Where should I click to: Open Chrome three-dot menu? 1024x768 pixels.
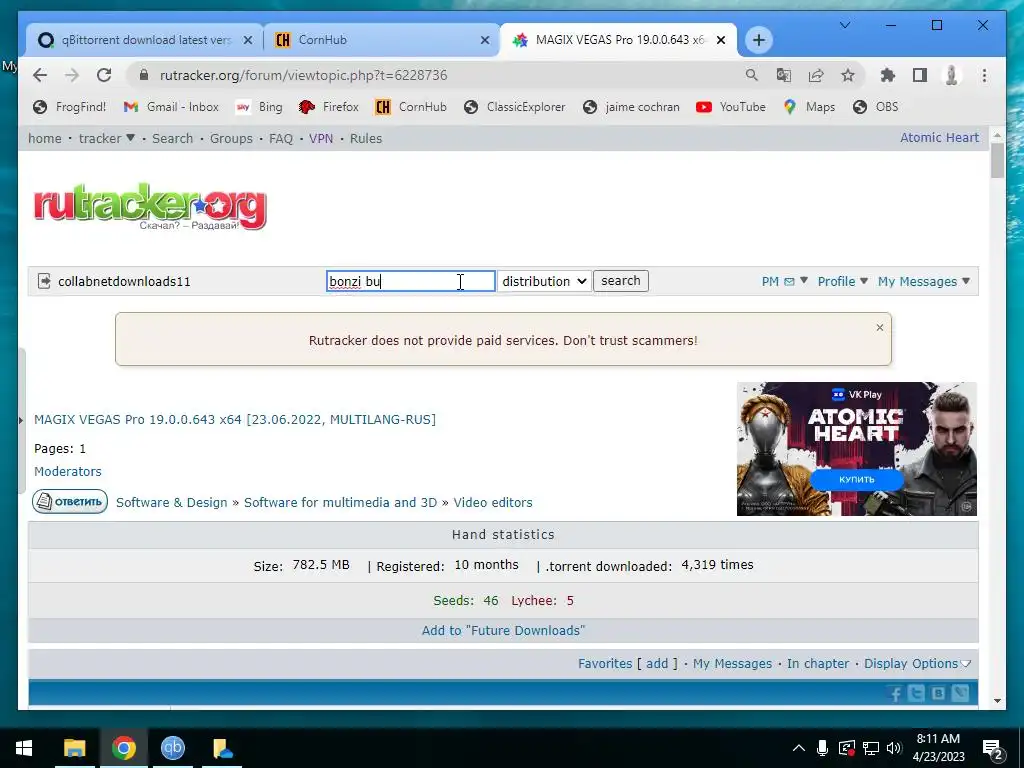click(x=984, y=75)
